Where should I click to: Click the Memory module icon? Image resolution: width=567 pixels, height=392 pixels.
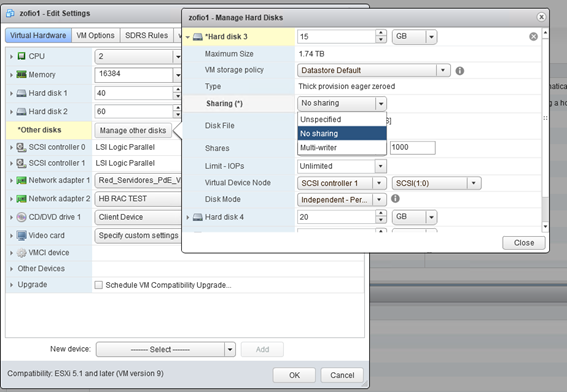(22, 74)
